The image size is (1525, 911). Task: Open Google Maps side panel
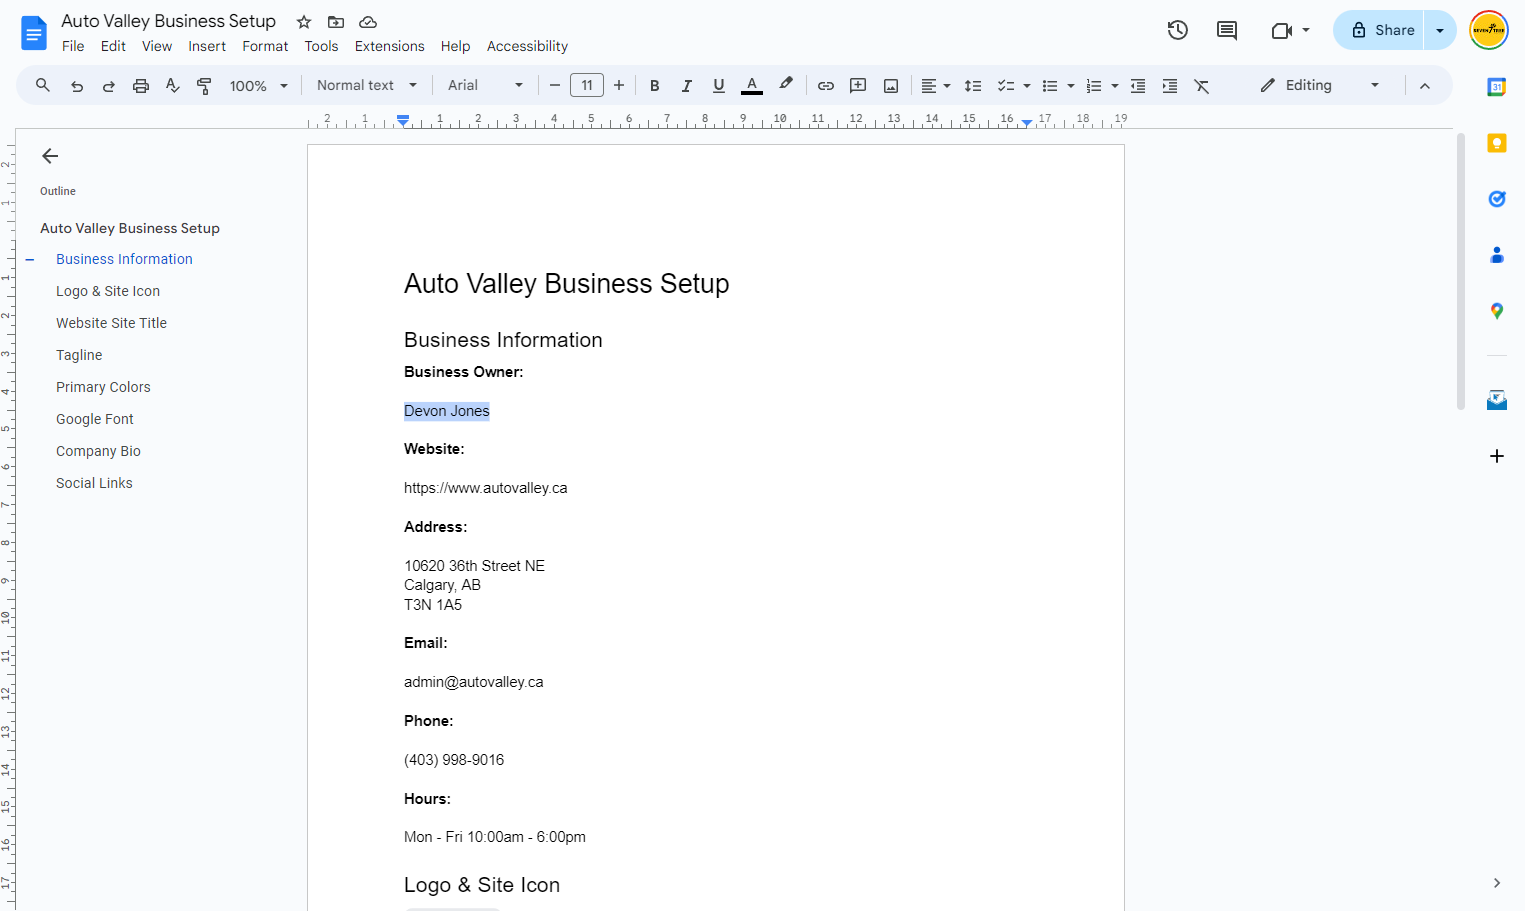1497,311
